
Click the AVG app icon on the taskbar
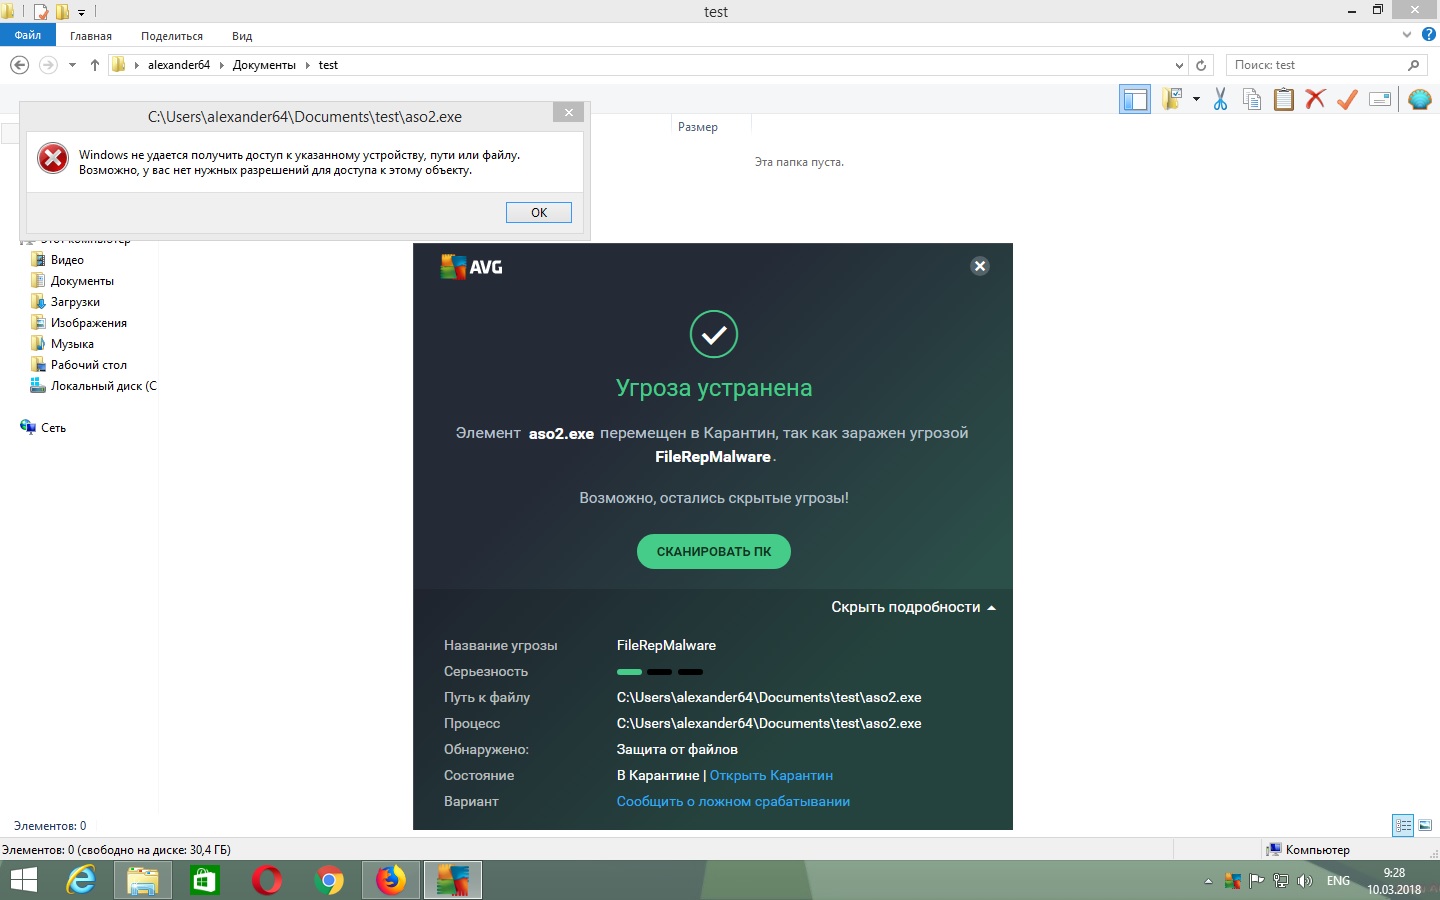point(453,880)
